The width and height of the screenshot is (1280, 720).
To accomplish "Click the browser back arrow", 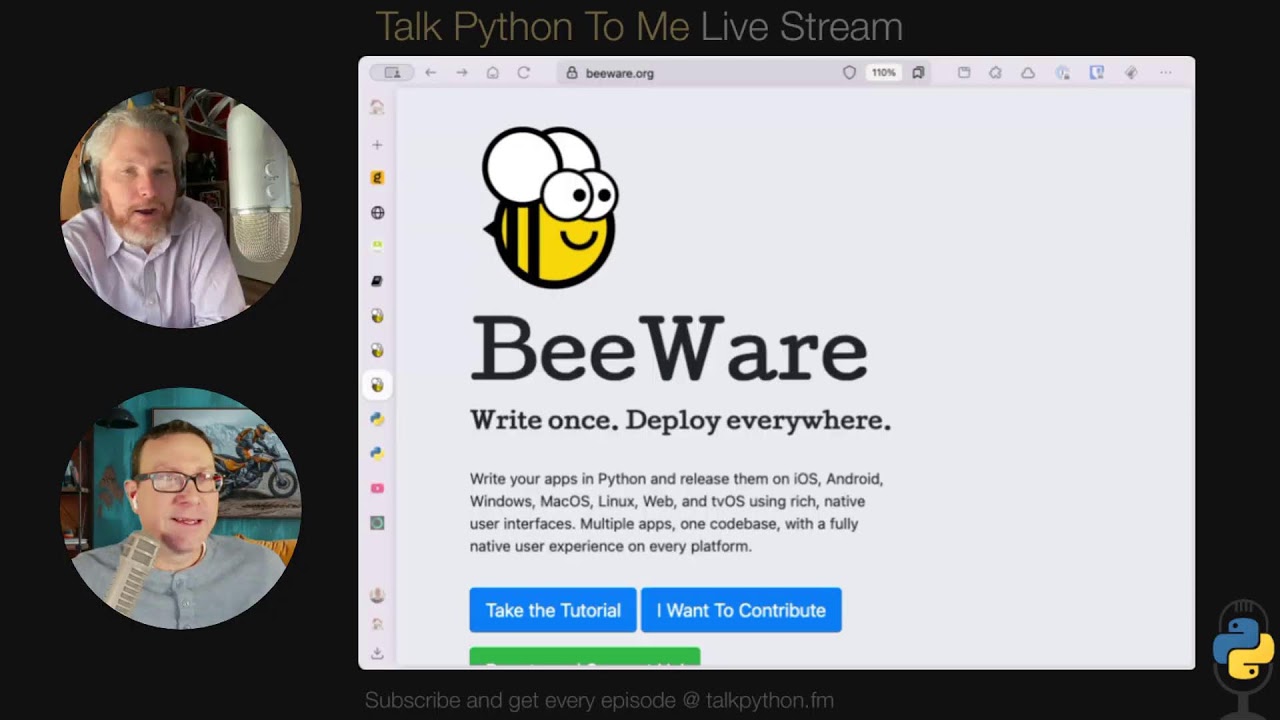I will 431,73.
